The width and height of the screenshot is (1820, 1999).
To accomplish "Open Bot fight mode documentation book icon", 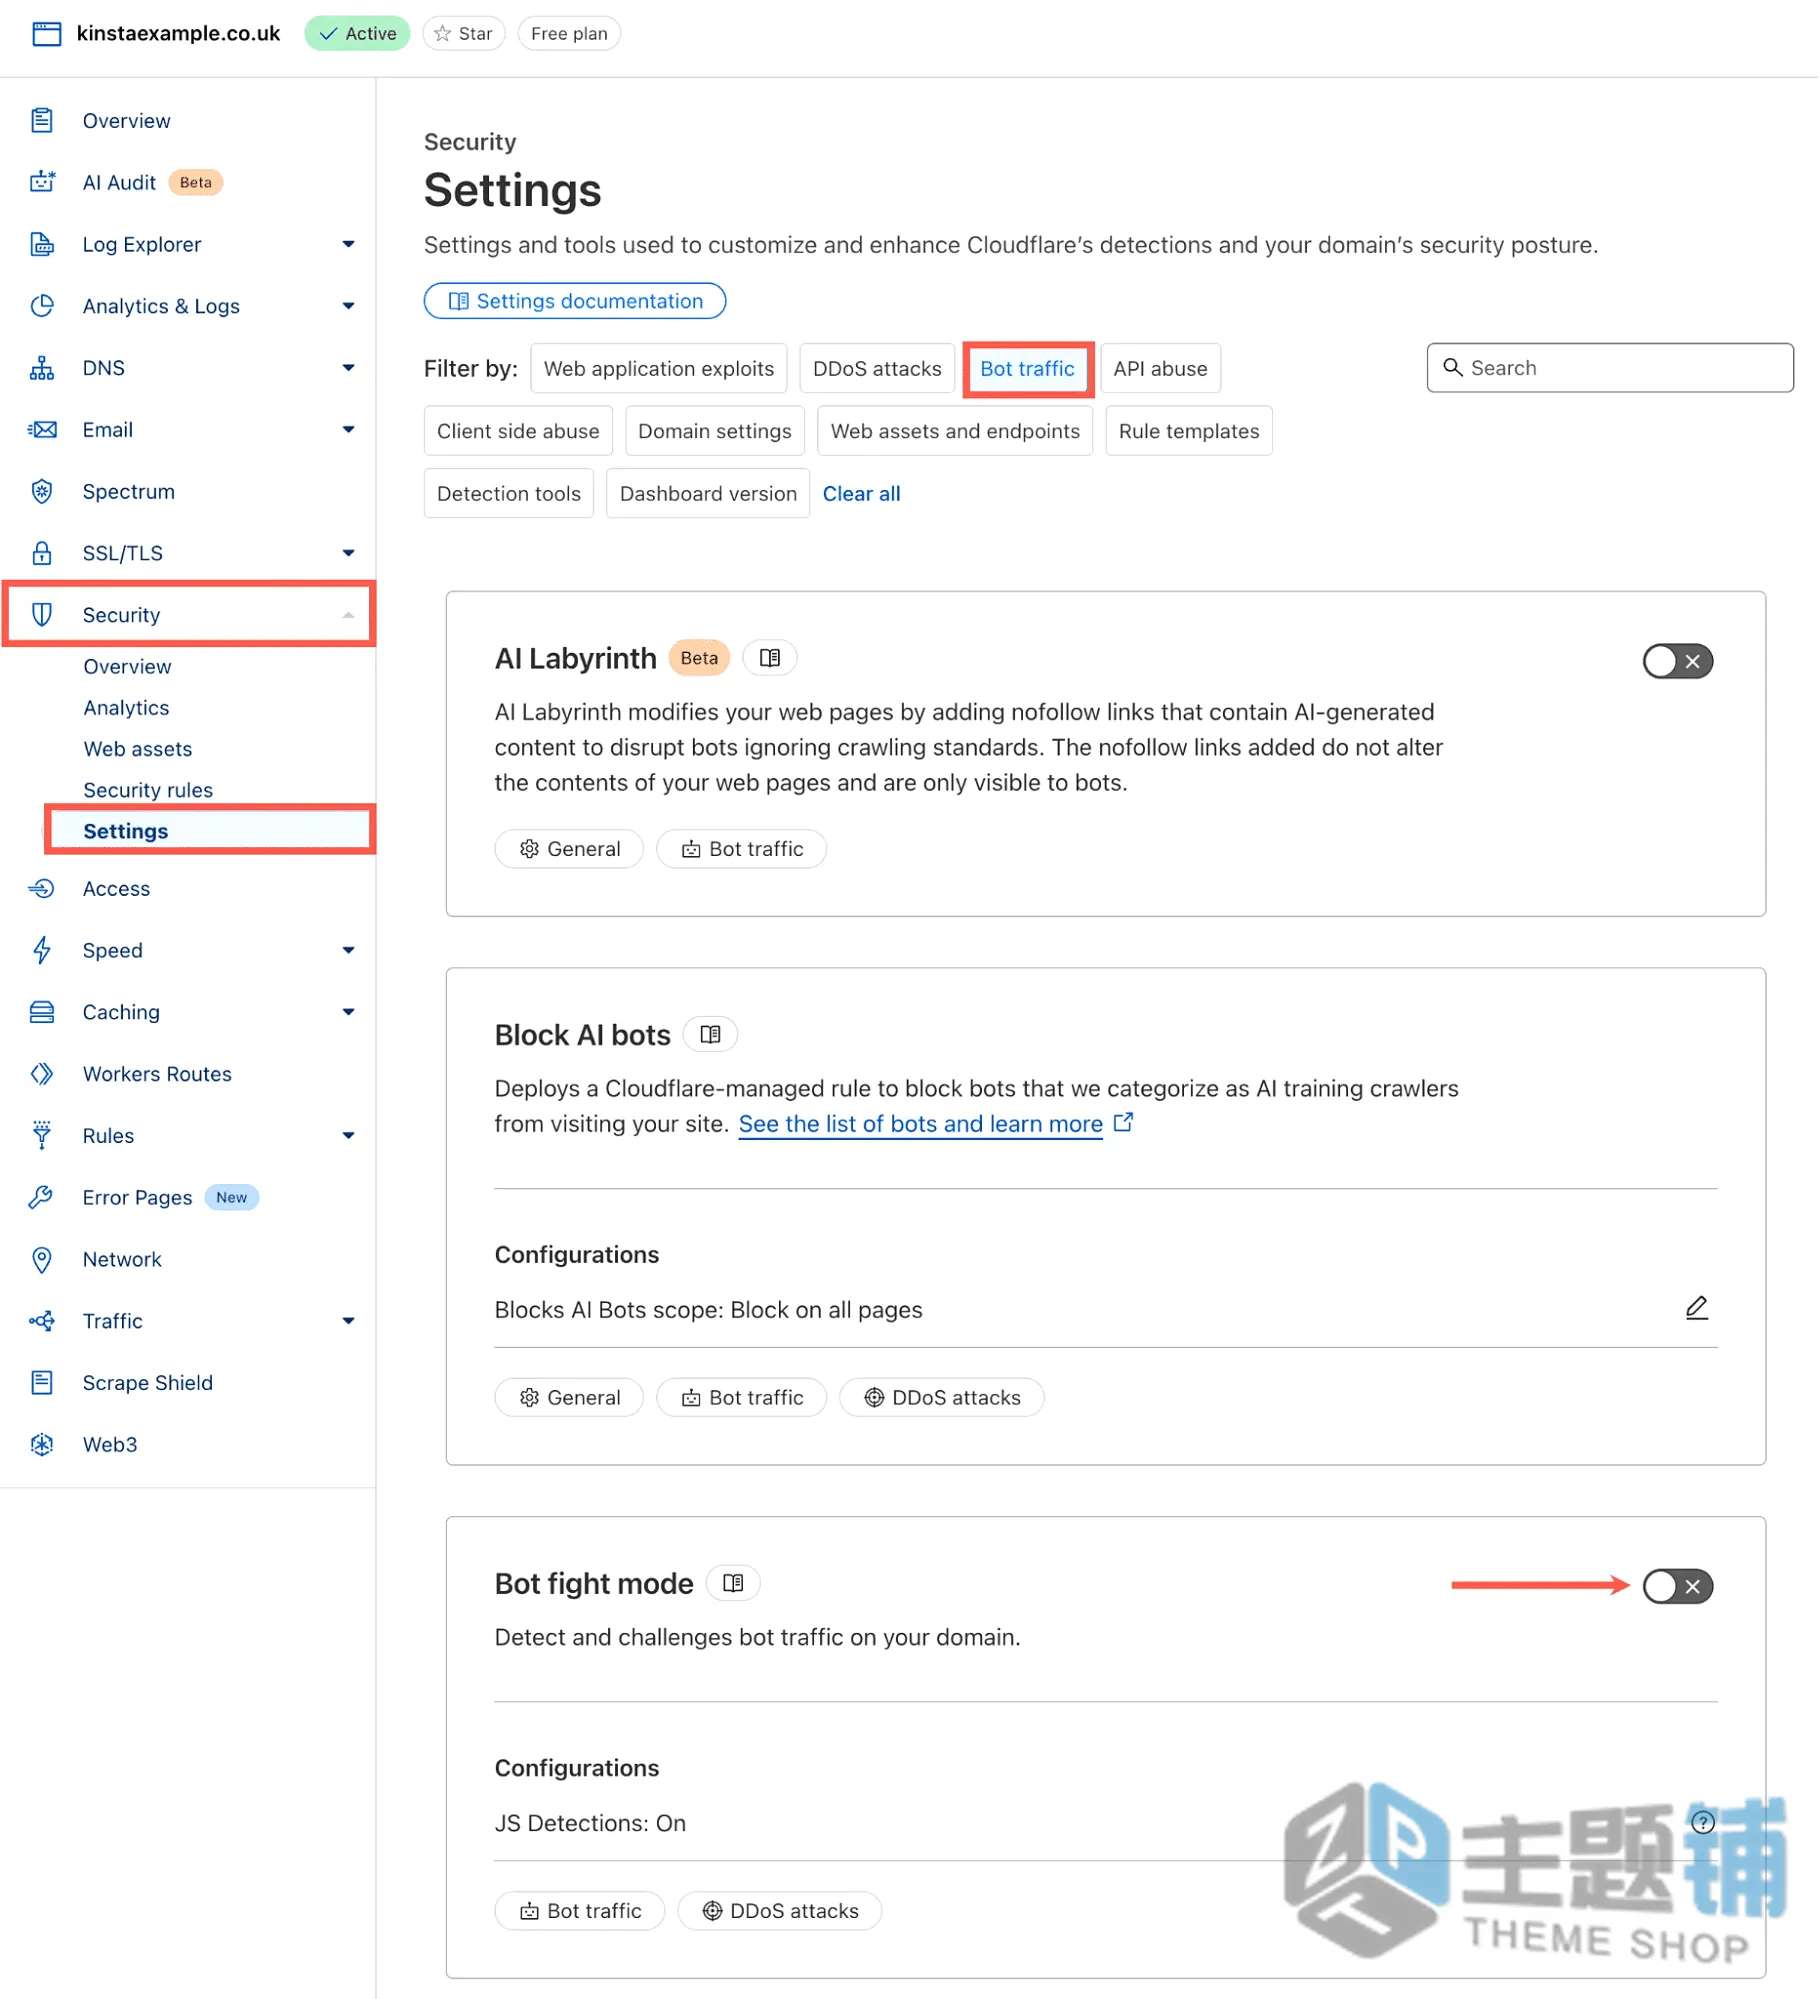I will (x=734, y=1584).
